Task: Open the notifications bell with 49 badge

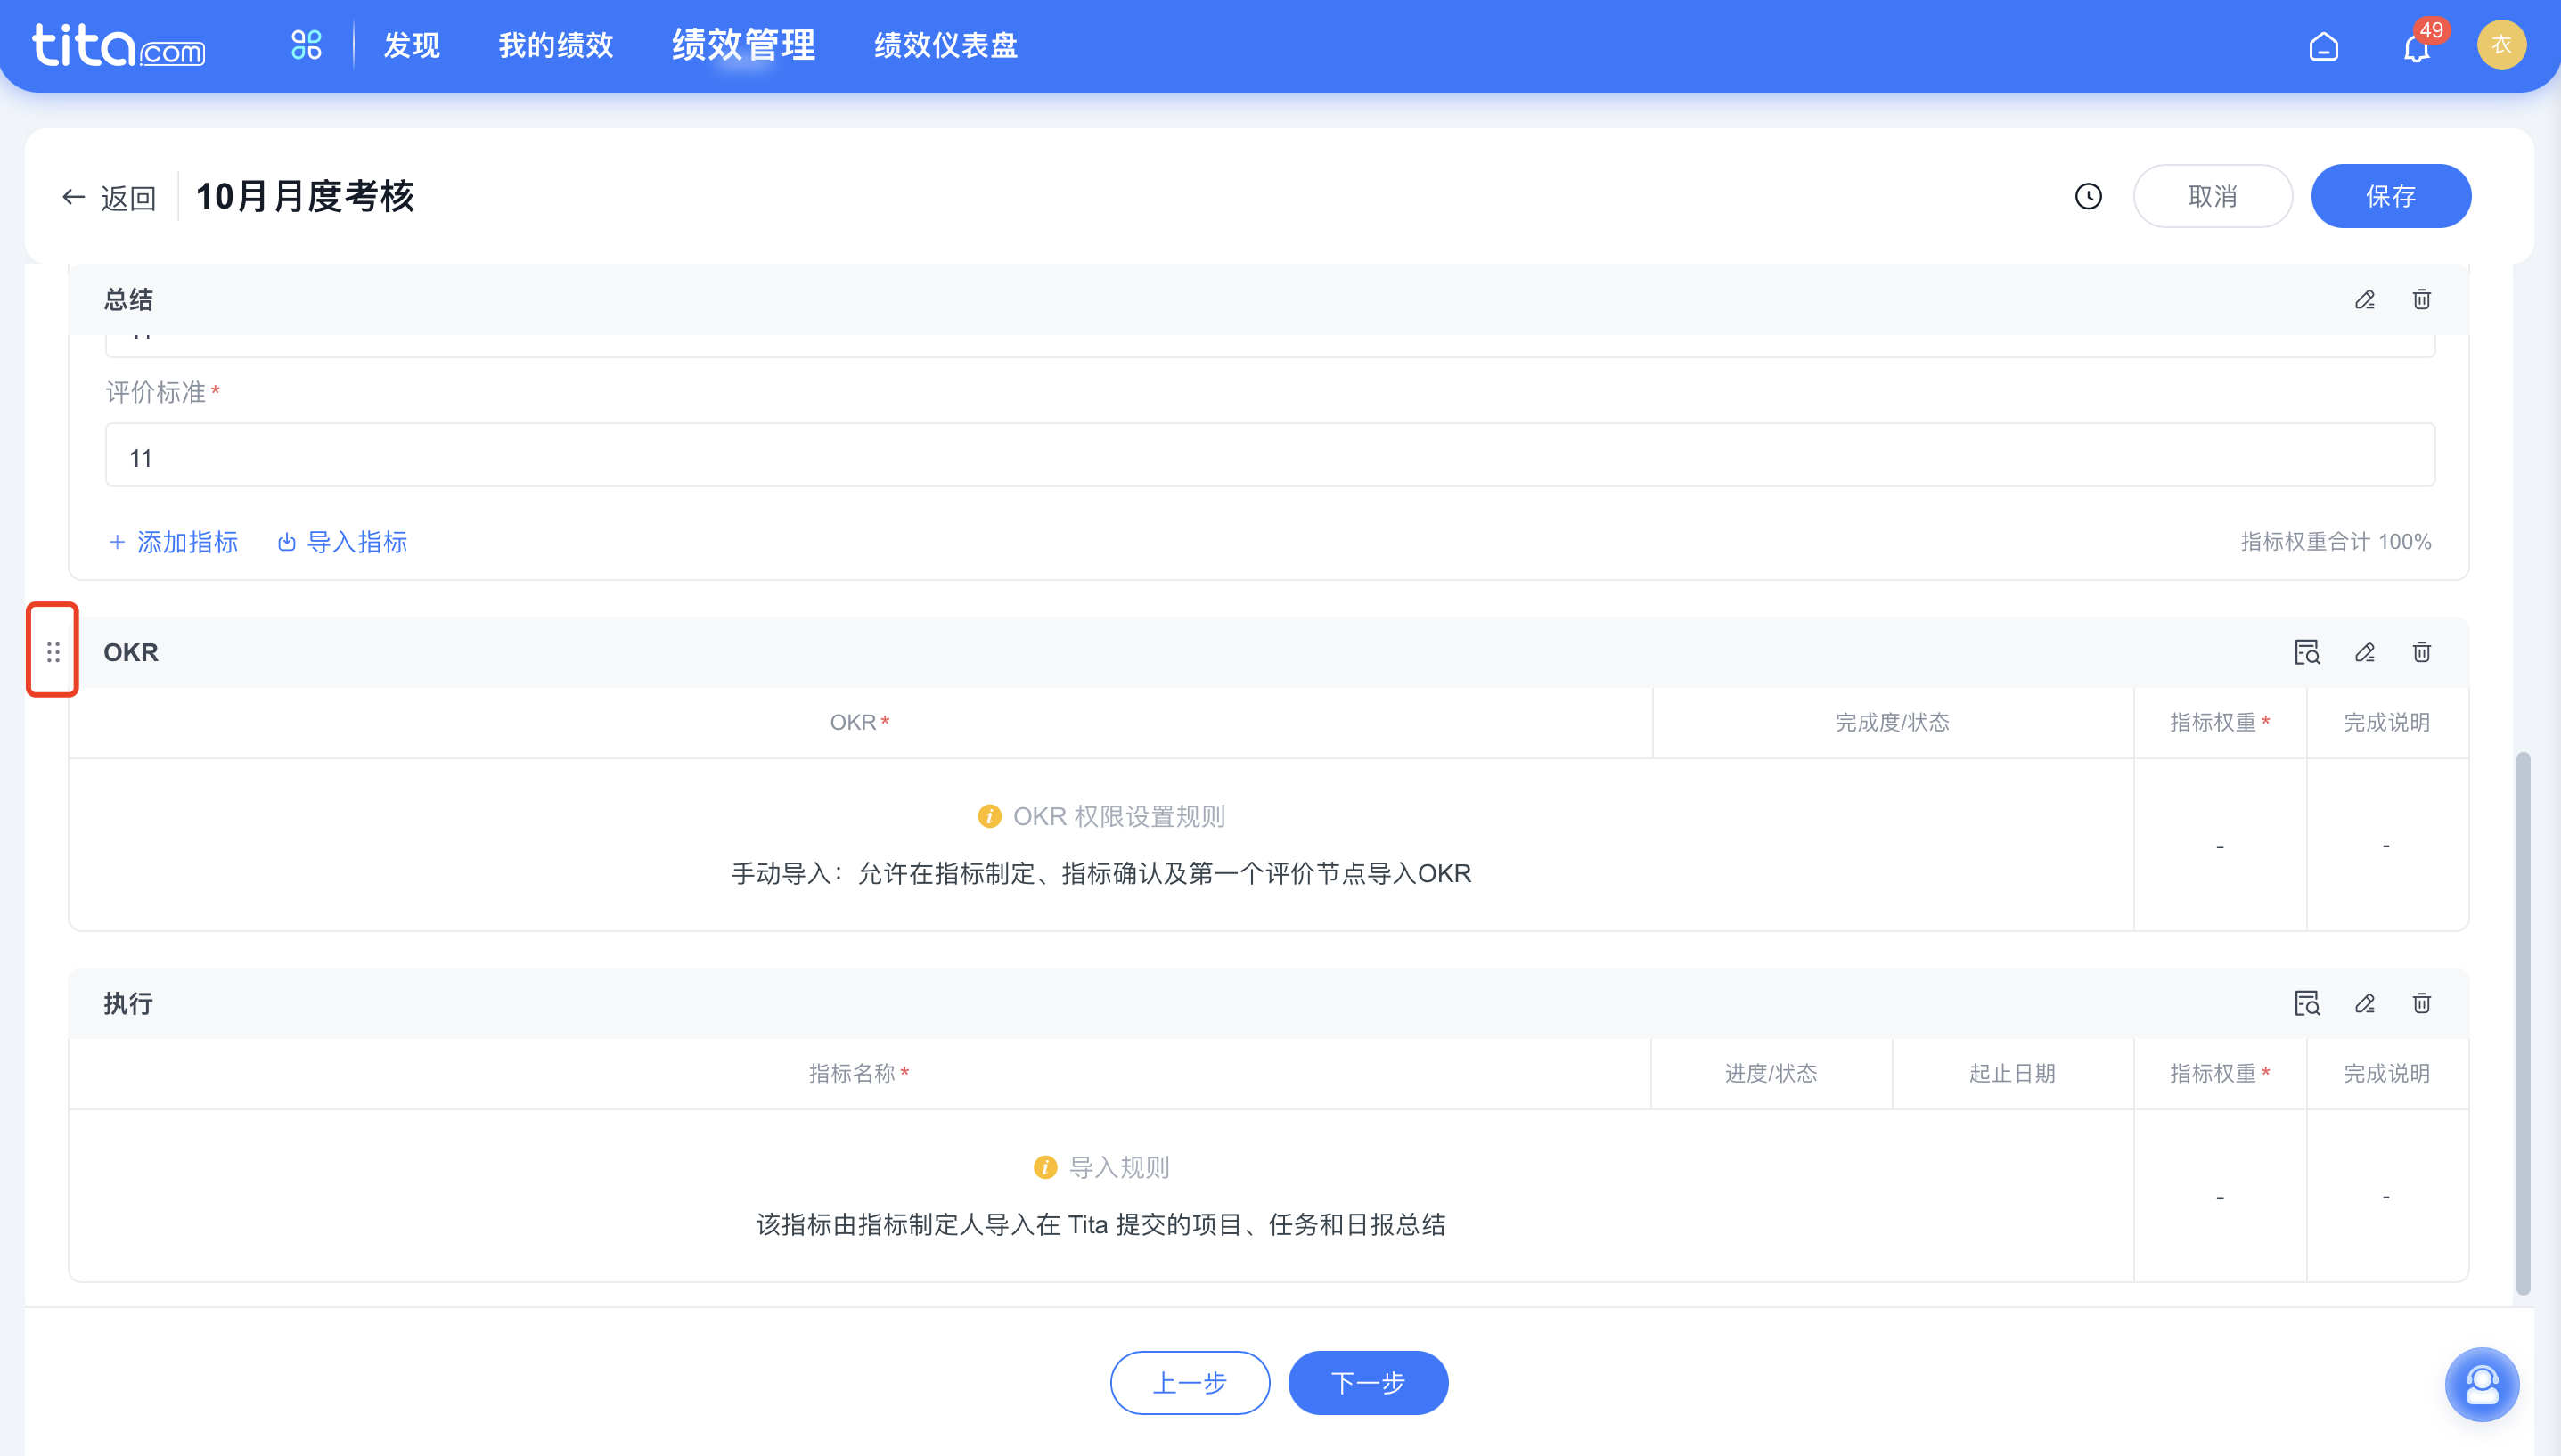Action: click(2418, 45)
